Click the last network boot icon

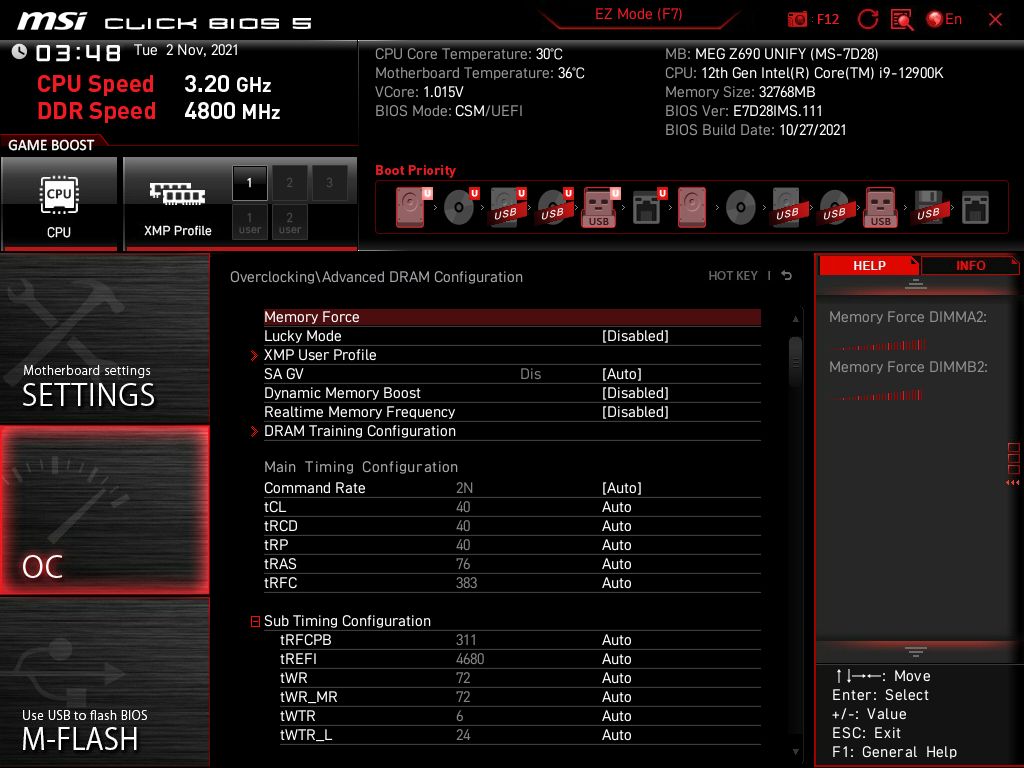[975, 208]
